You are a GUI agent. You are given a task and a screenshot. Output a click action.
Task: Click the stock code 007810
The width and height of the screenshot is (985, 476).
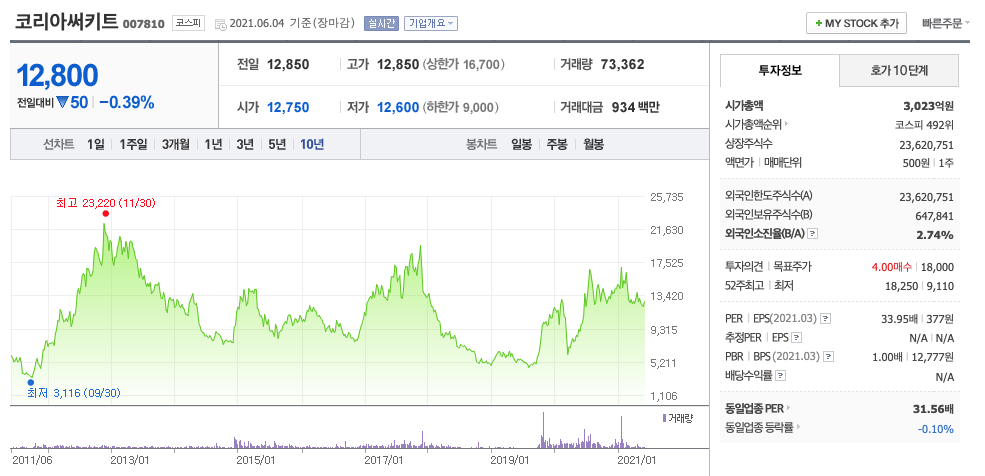tap(144, 24)
